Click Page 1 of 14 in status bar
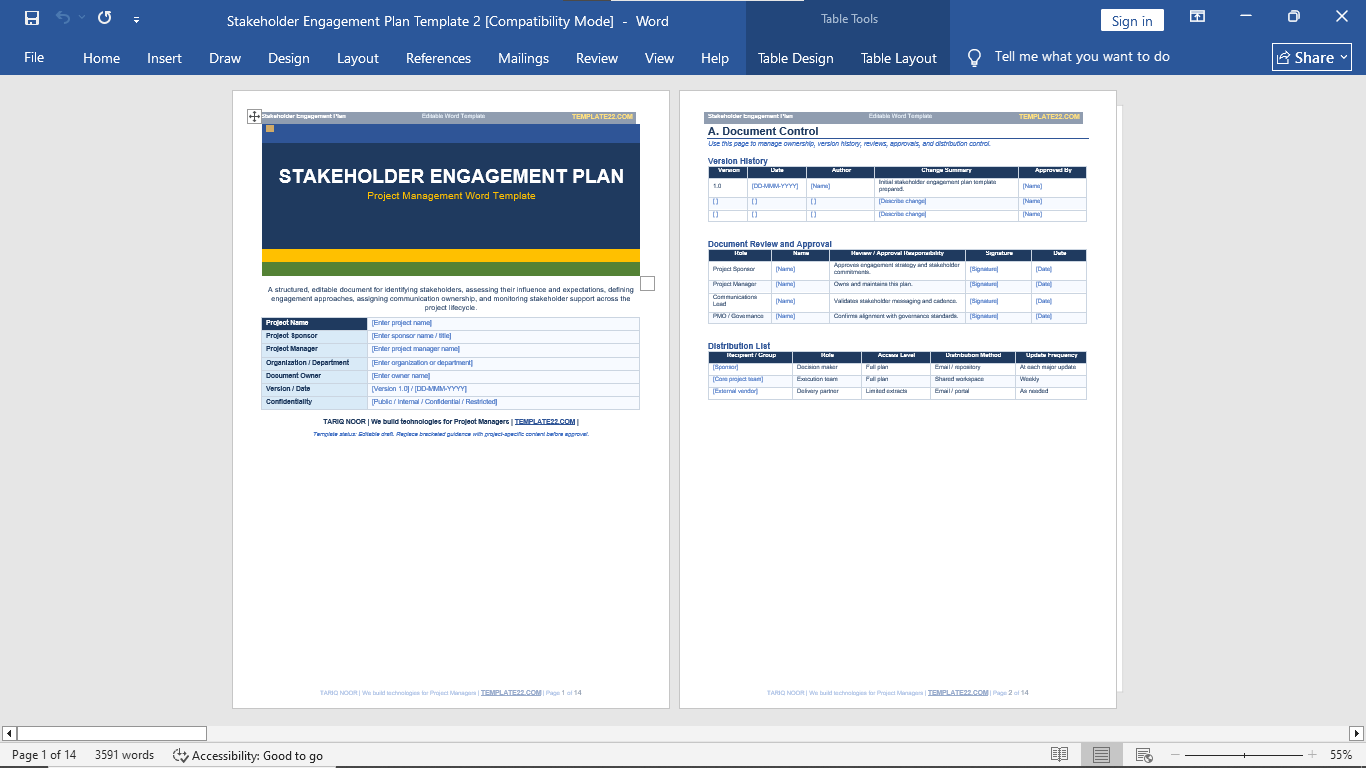The image size is (1366, 768). [44, 755]
